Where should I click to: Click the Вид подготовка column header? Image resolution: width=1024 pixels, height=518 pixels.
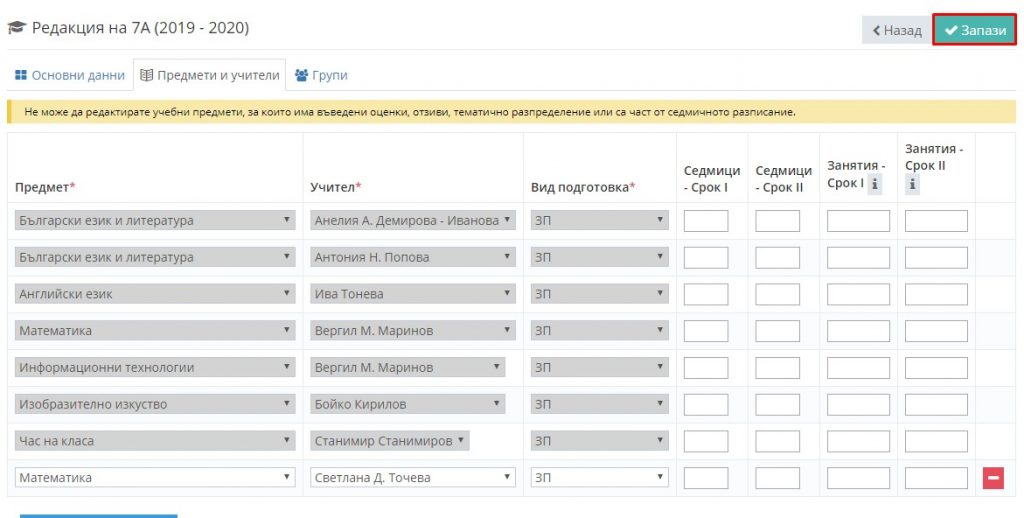(583, 187)
